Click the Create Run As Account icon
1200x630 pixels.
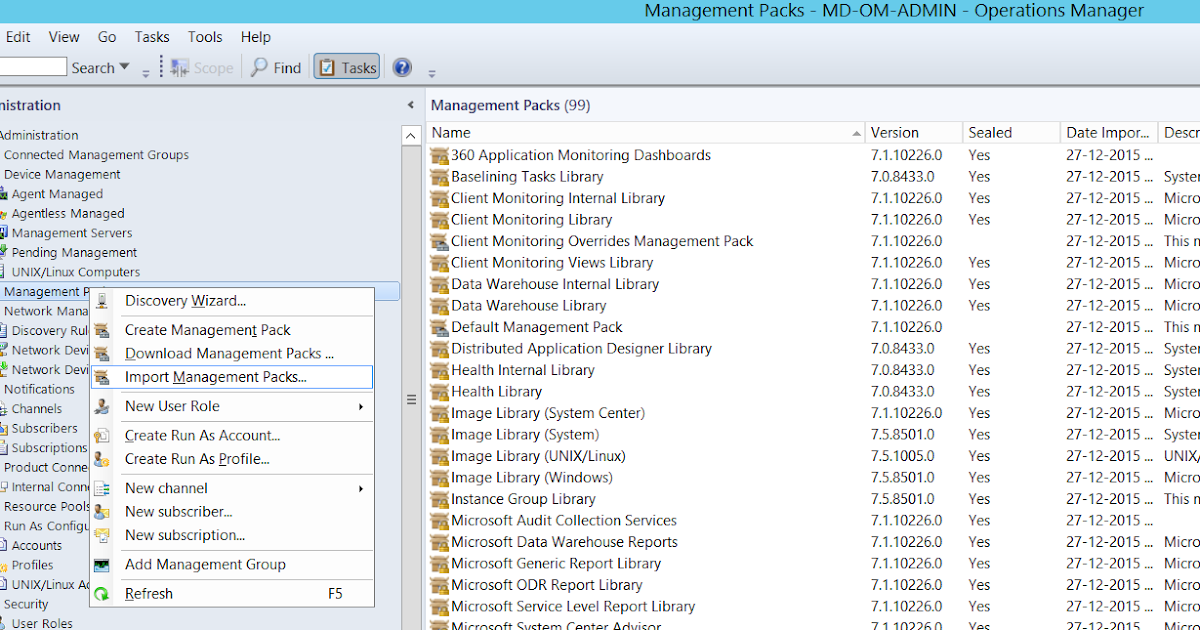[102, 435]
